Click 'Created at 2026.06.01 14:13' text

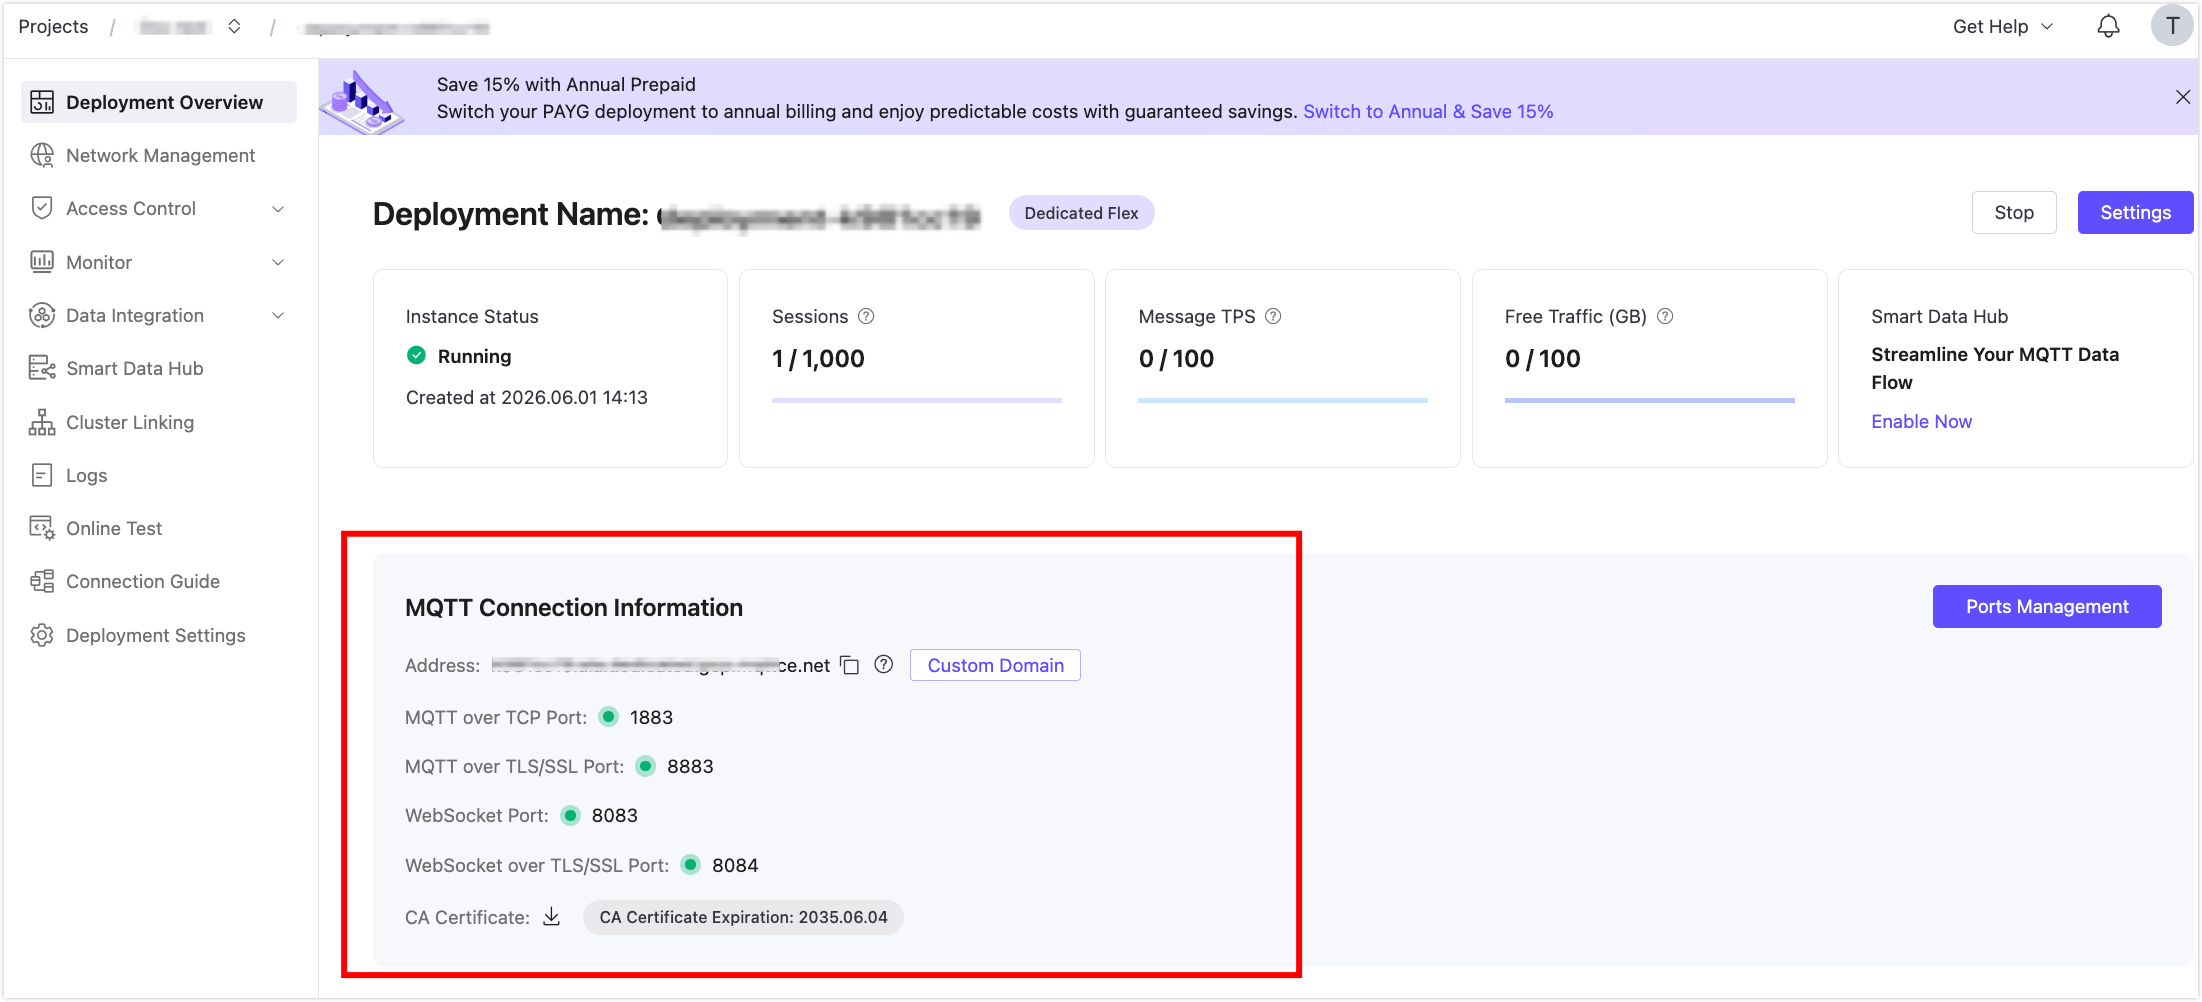527,397
